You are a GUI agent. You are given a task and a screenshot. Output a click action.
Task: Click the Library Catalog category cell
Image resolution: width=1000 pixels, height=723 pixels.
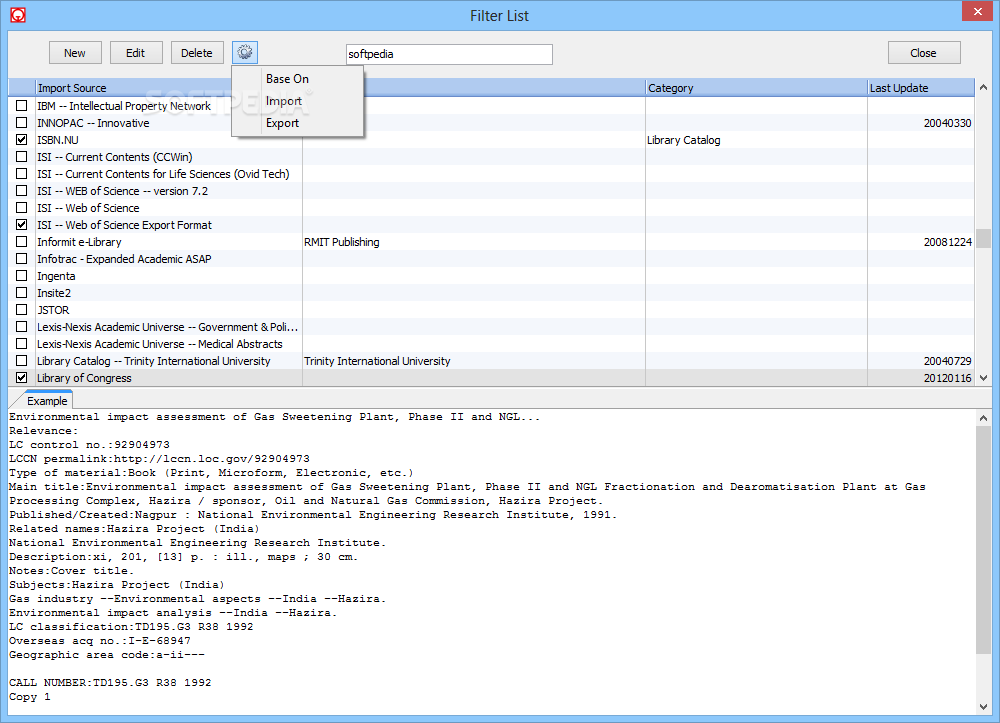click(x=684, y=140)
